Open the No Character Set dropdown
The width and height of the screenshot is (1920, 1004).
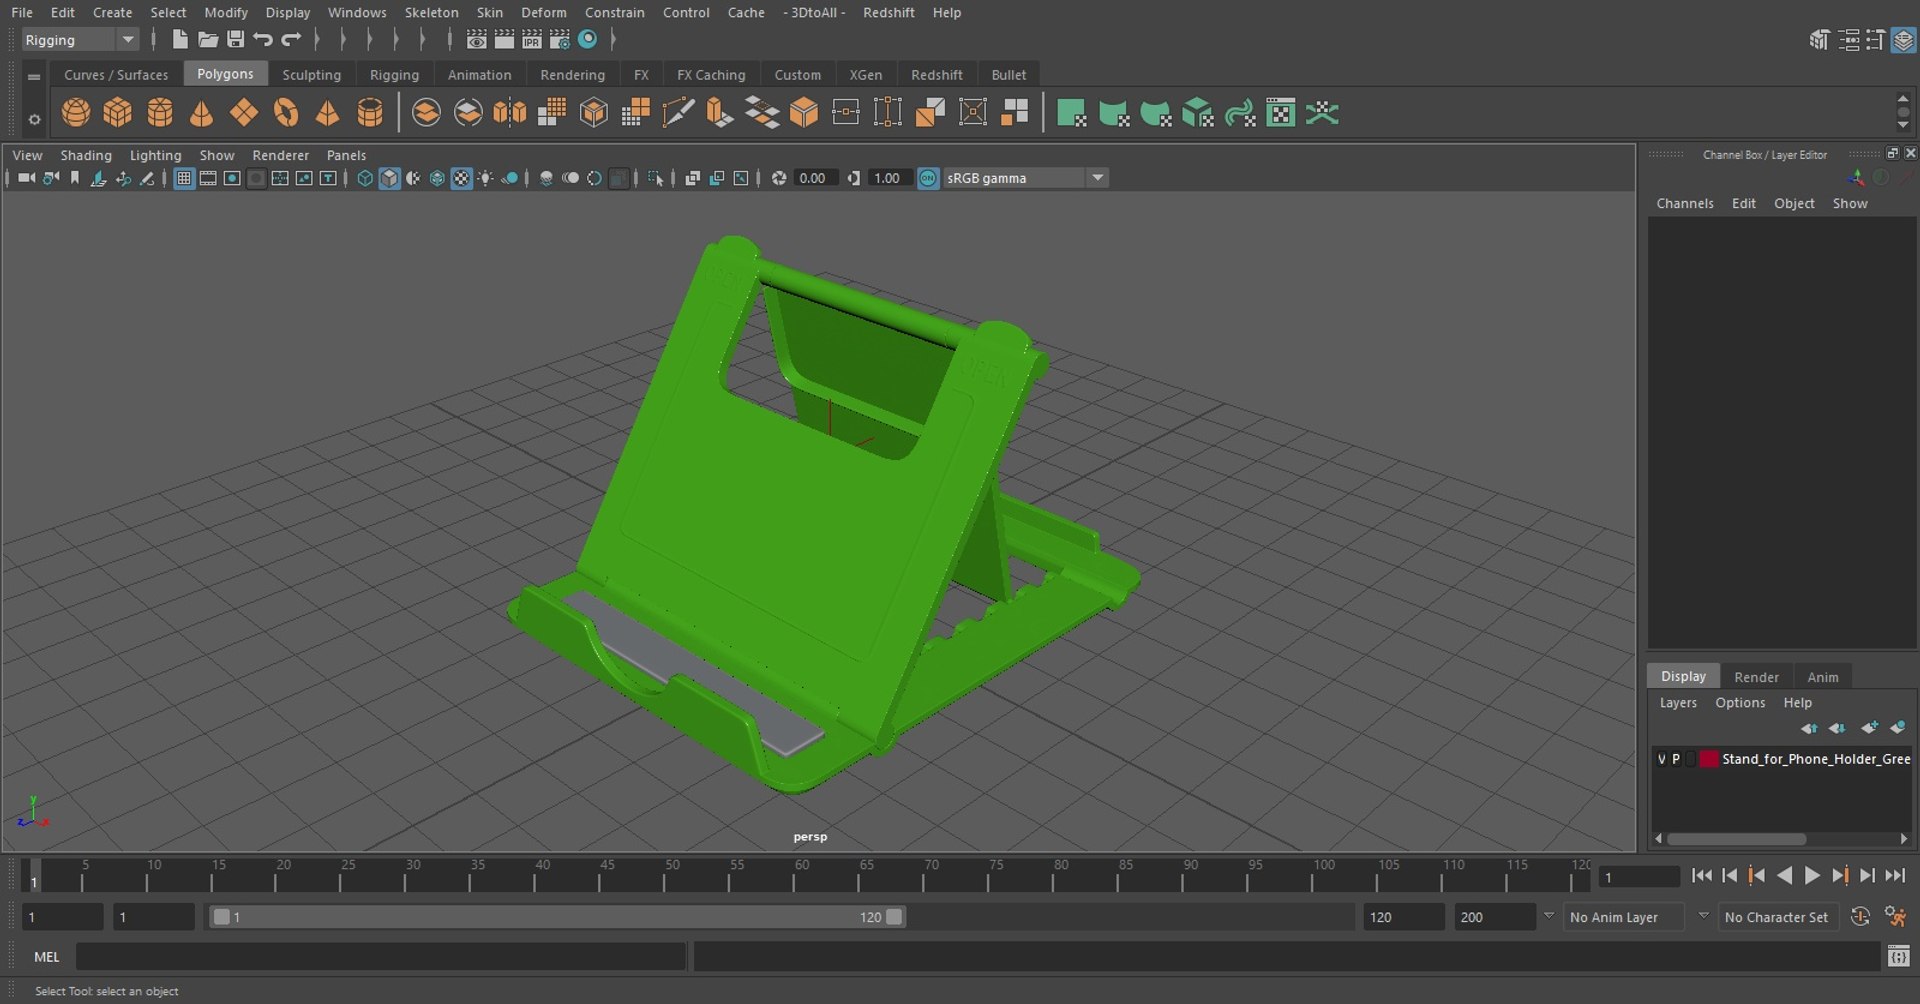1779,917
